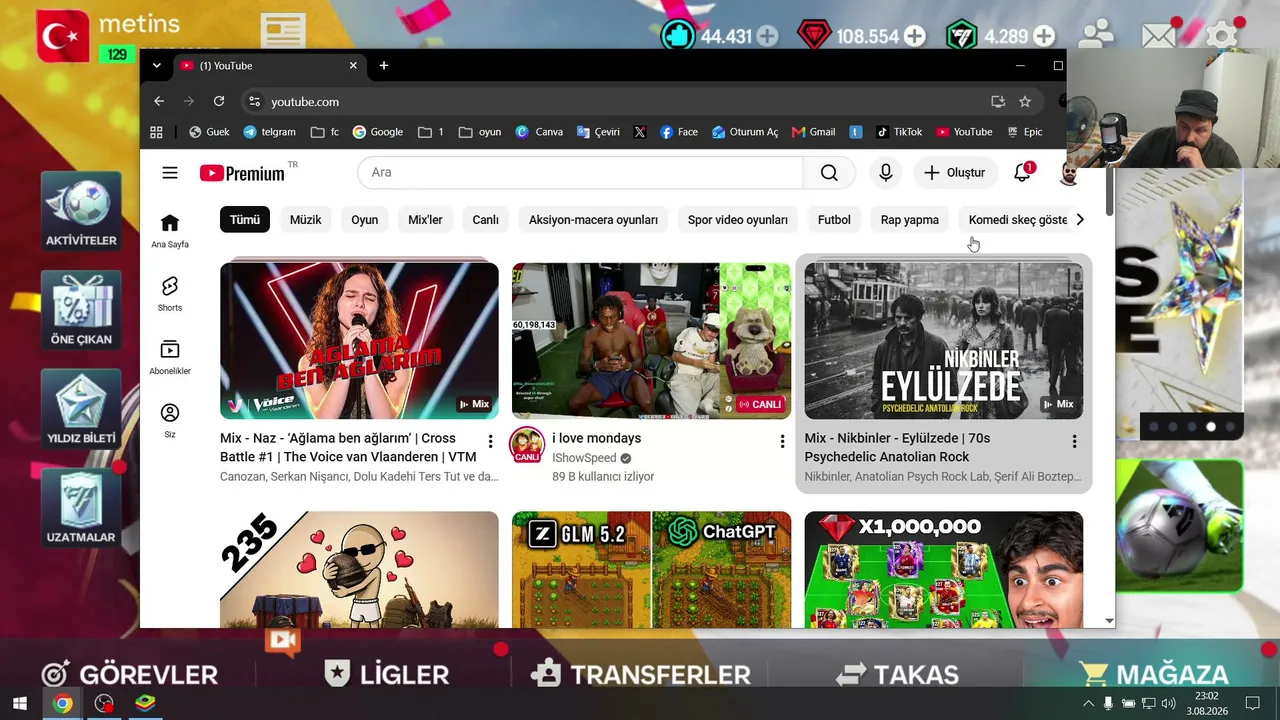The height and width of the screenshot is (720, 1280).
Task: Open the YouTube account avatar menu
Action: point(1068,173)
